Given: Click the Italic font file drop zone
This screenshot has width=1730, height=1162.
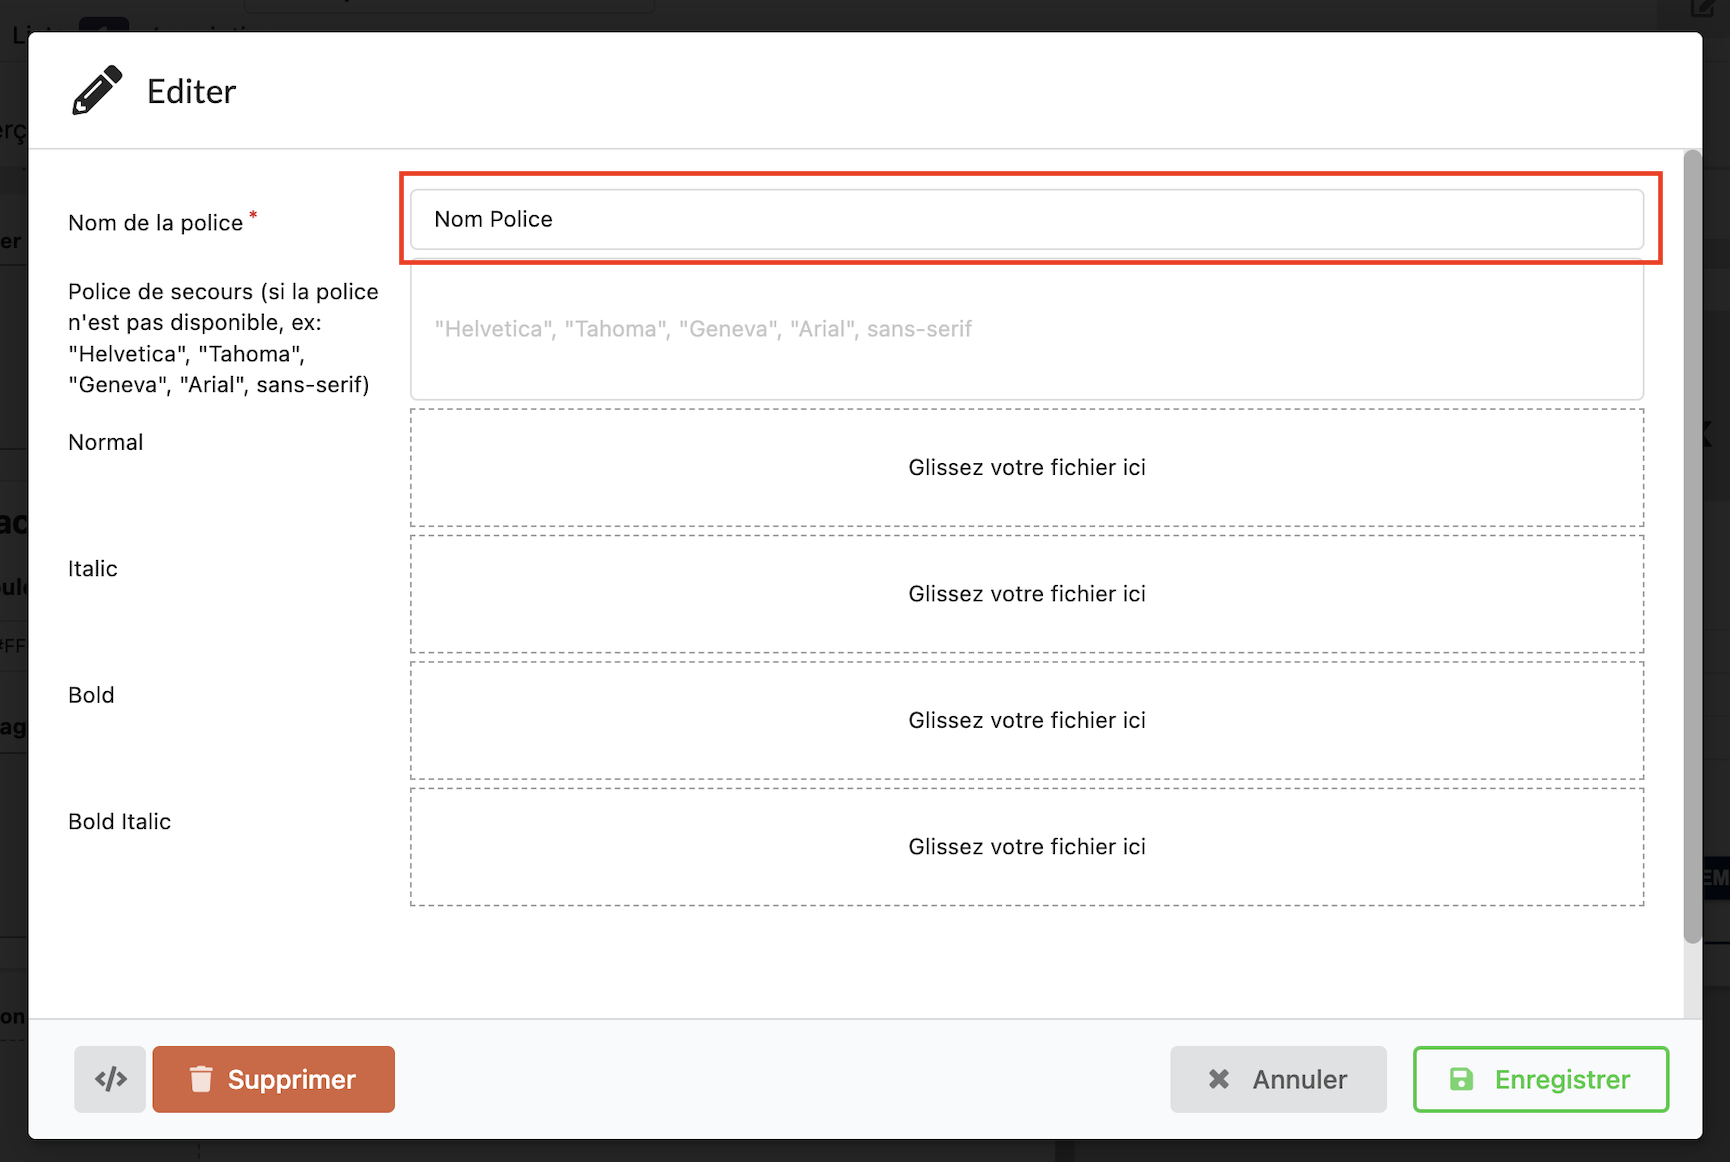Looking at the screenshot, I should (1026, 594).
